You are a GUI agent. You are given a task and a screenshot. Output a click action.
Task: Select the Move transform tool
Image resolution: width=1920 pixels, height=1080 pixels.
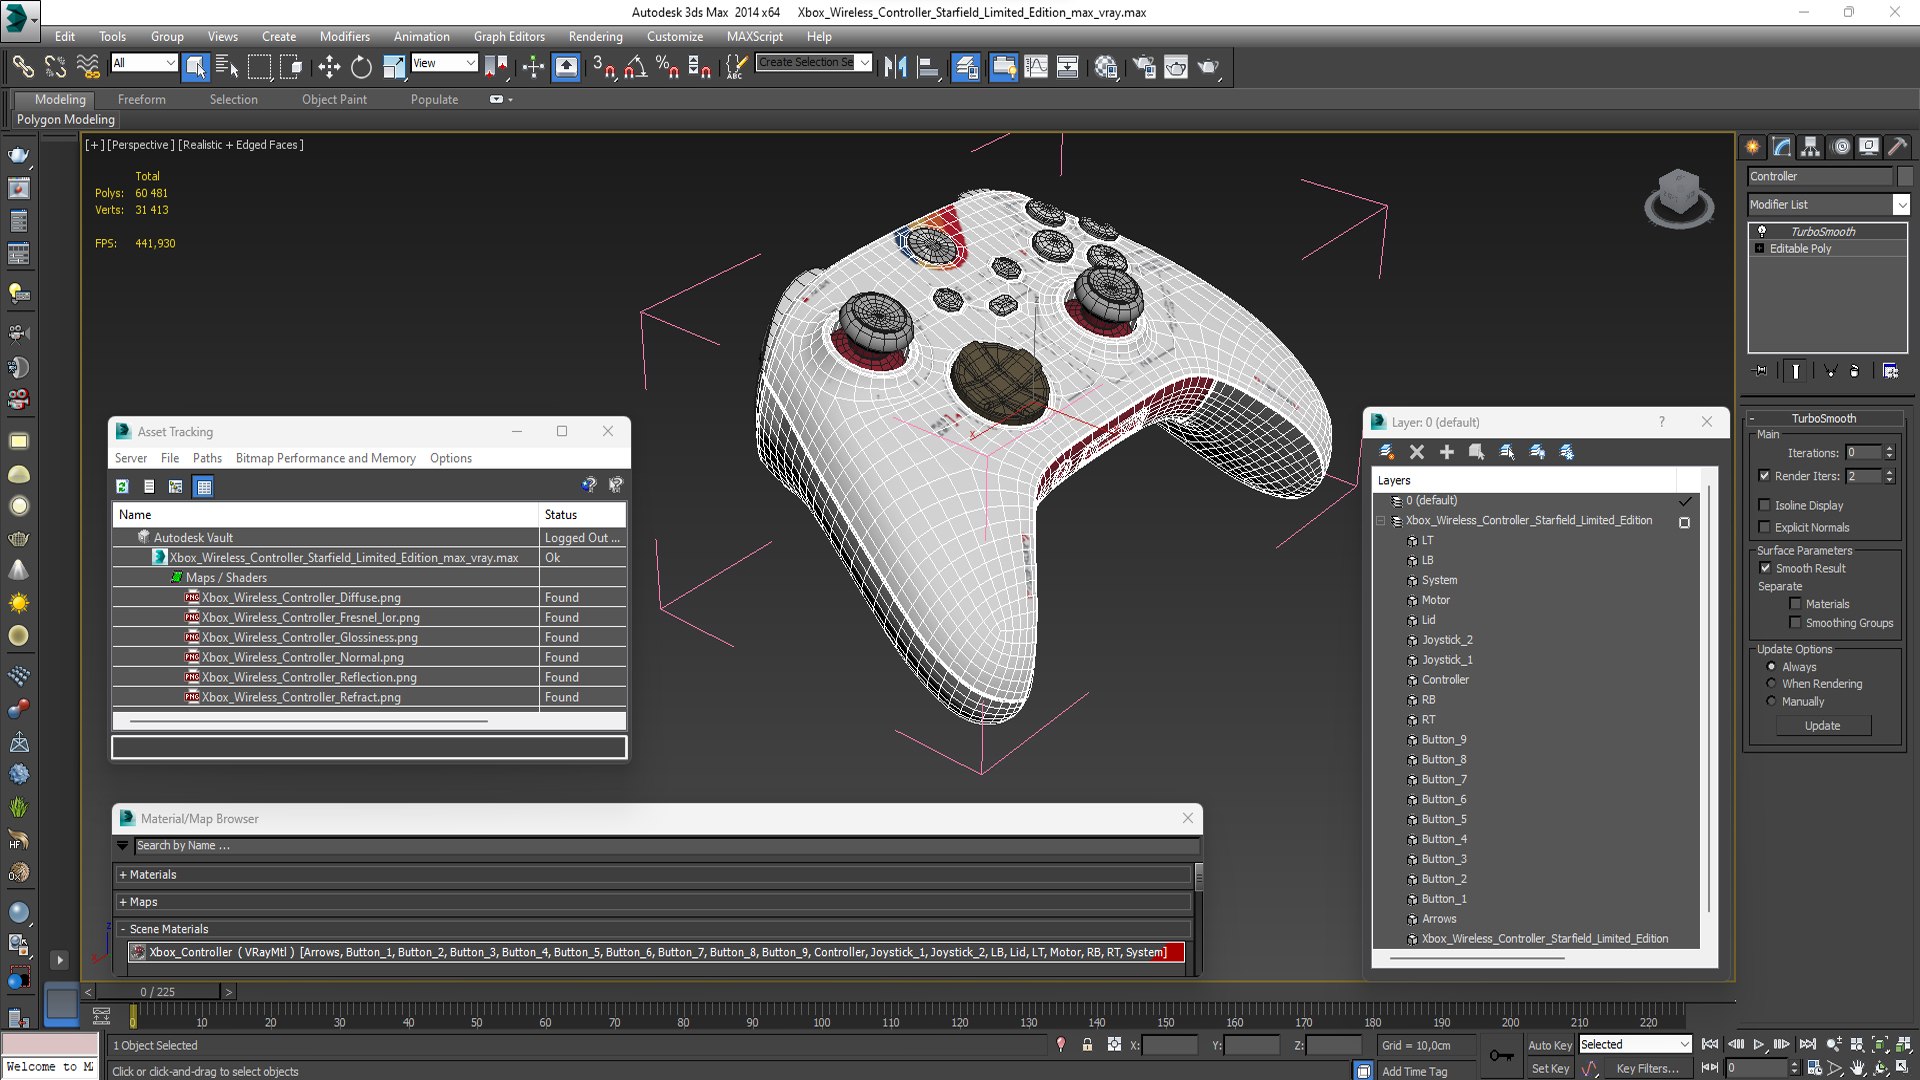pos(329,67)
